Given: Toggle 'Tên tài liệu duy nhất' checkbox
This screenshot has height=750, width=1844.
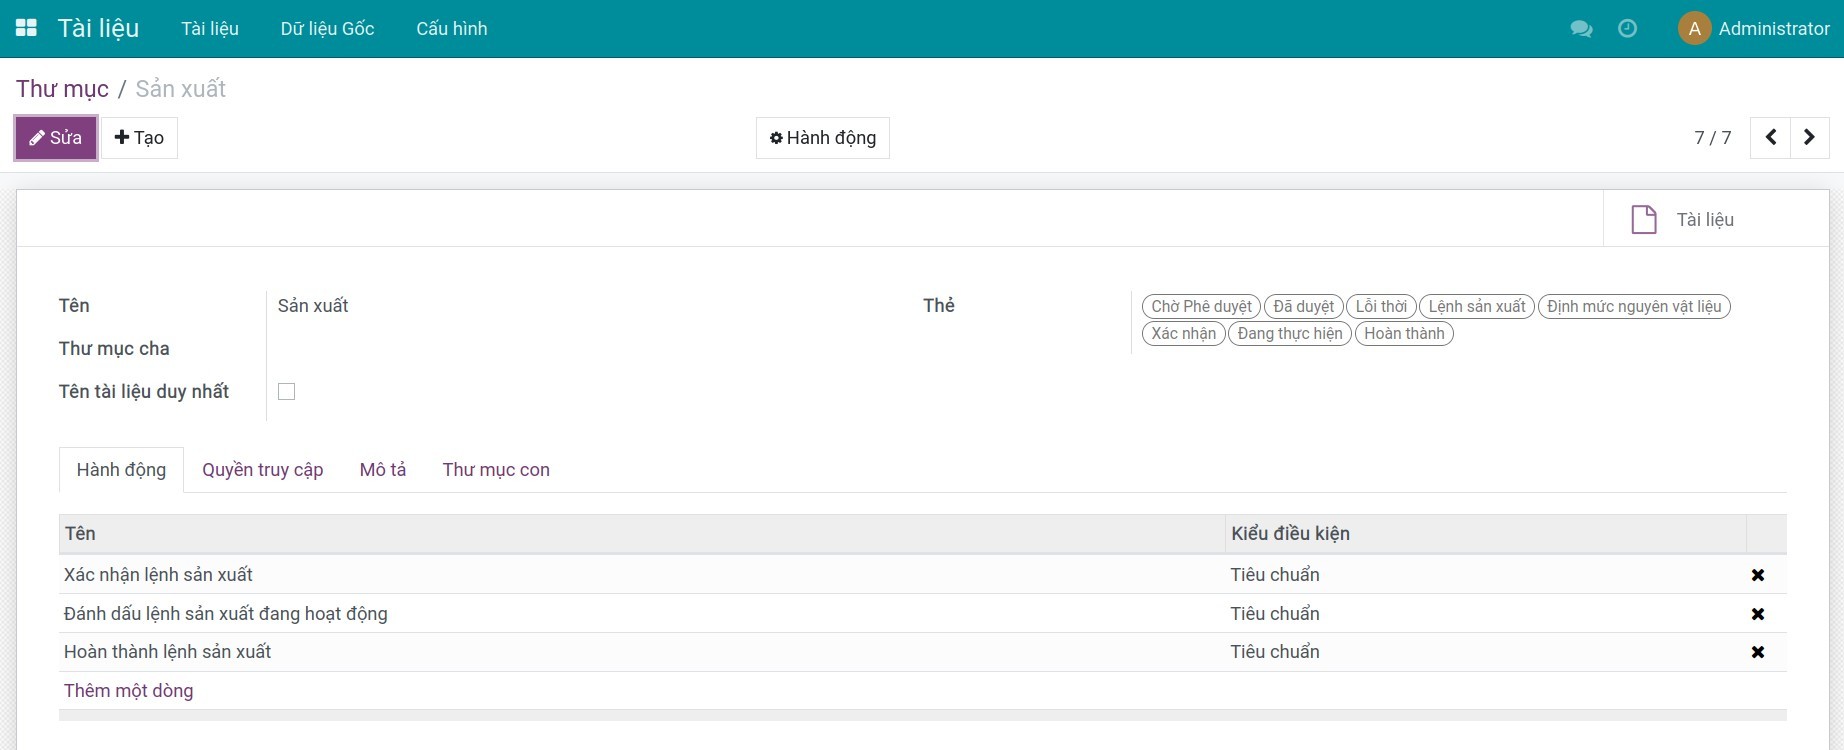Looking at the screenshot, I should click(287, 392).
